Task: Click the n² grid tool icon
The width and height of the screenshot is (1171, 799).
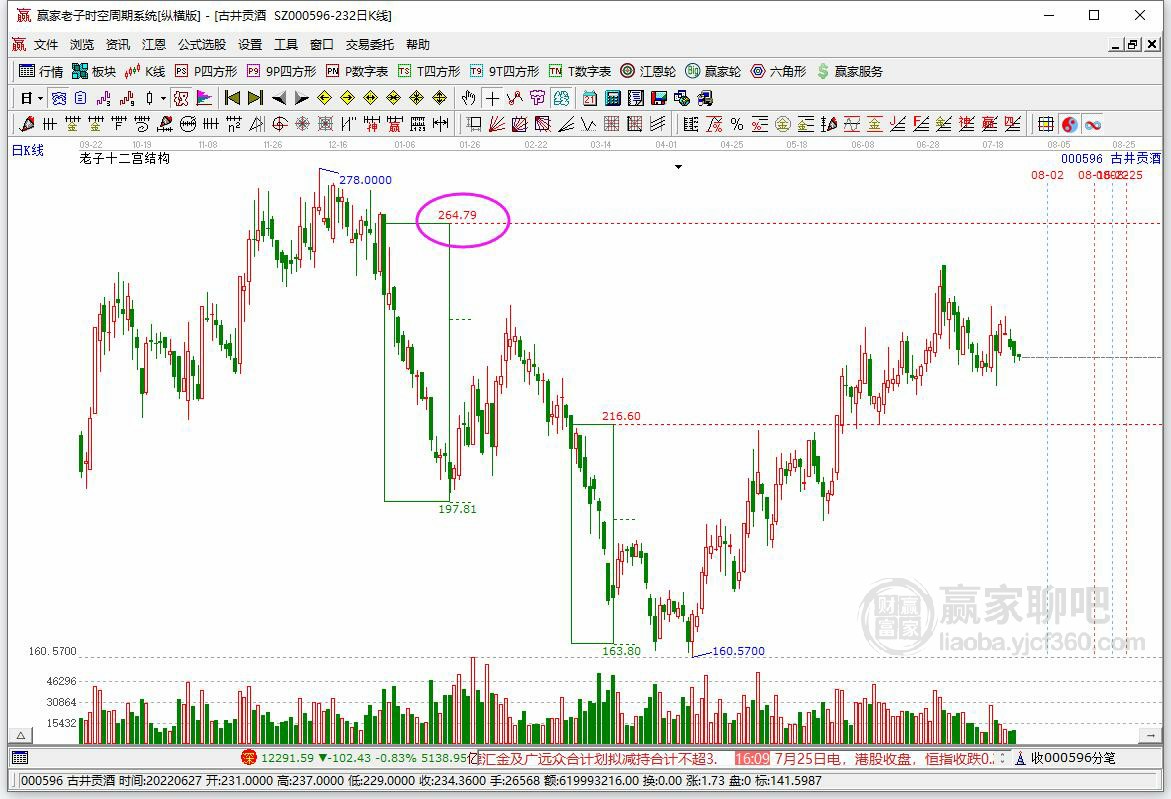Action: (x=234, y=124)
